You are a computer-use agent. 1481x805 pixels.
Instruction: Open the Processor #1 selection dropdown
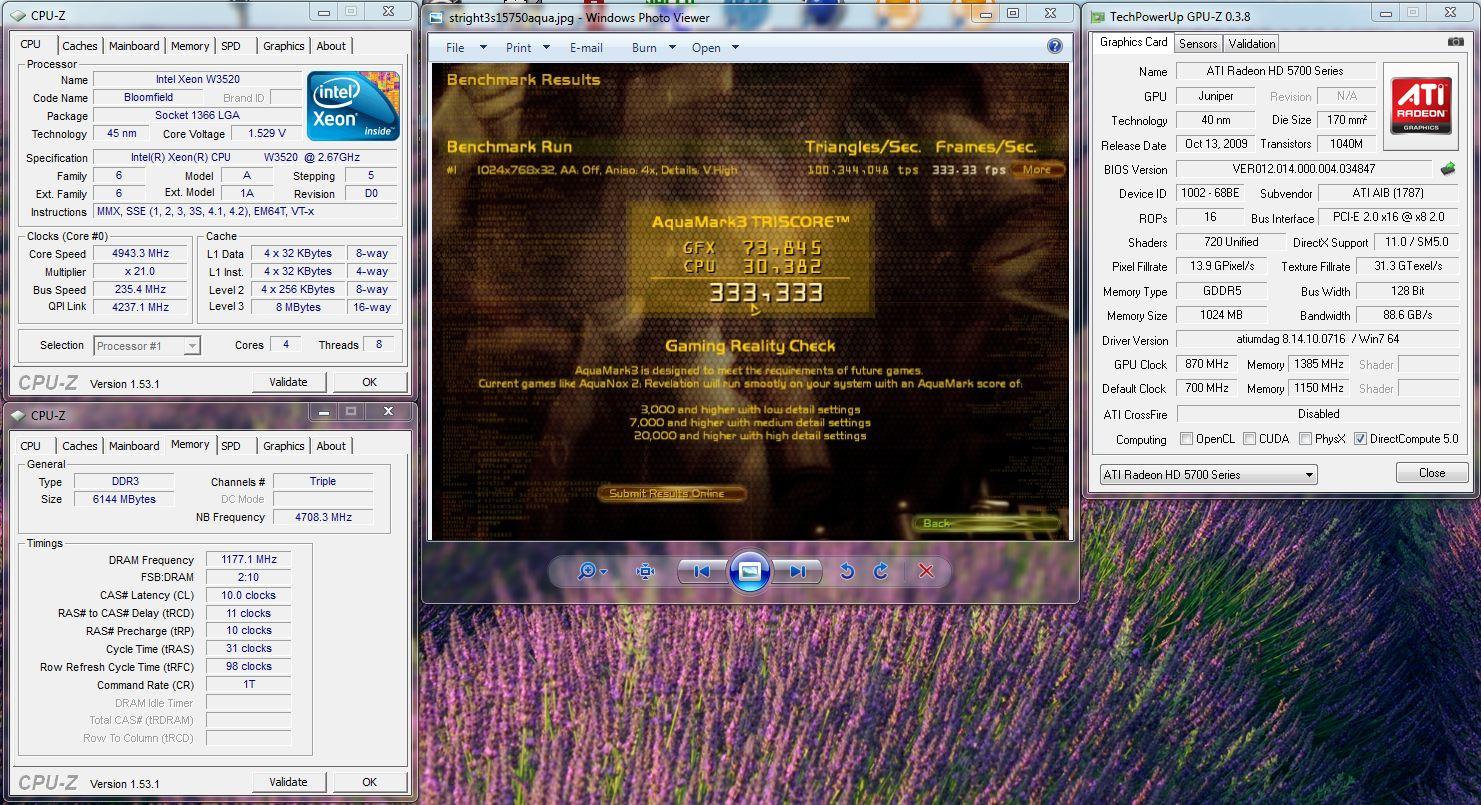coord(147,345)
